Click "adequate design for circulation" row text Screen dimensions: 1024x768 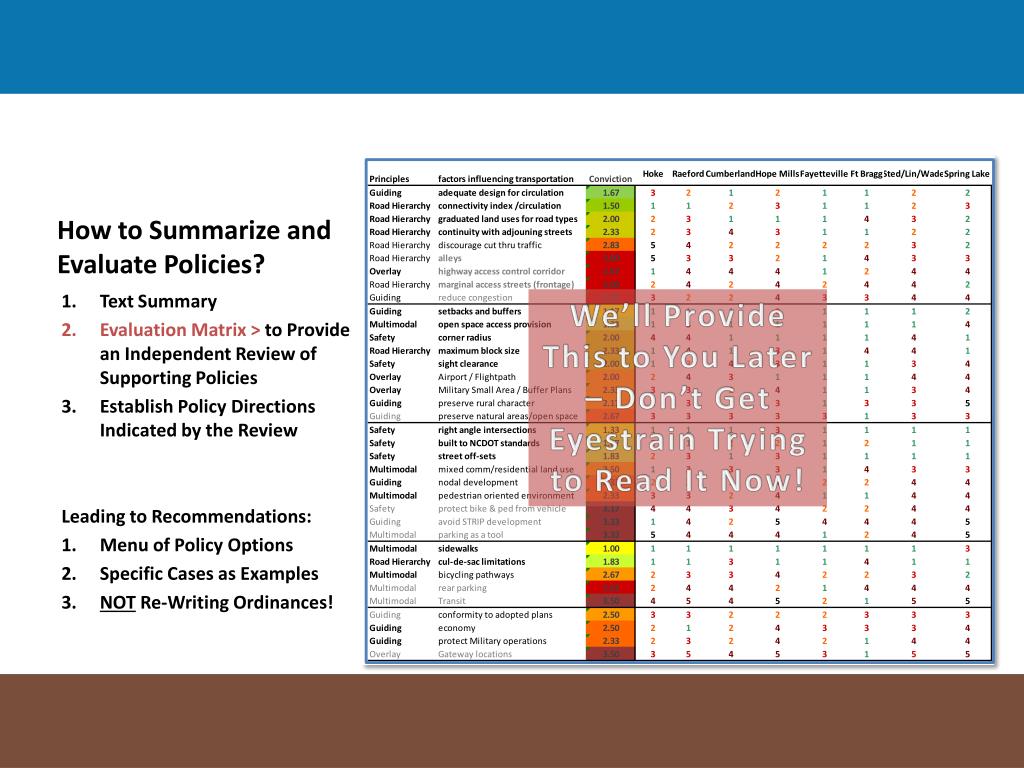(x=500, y=193)
